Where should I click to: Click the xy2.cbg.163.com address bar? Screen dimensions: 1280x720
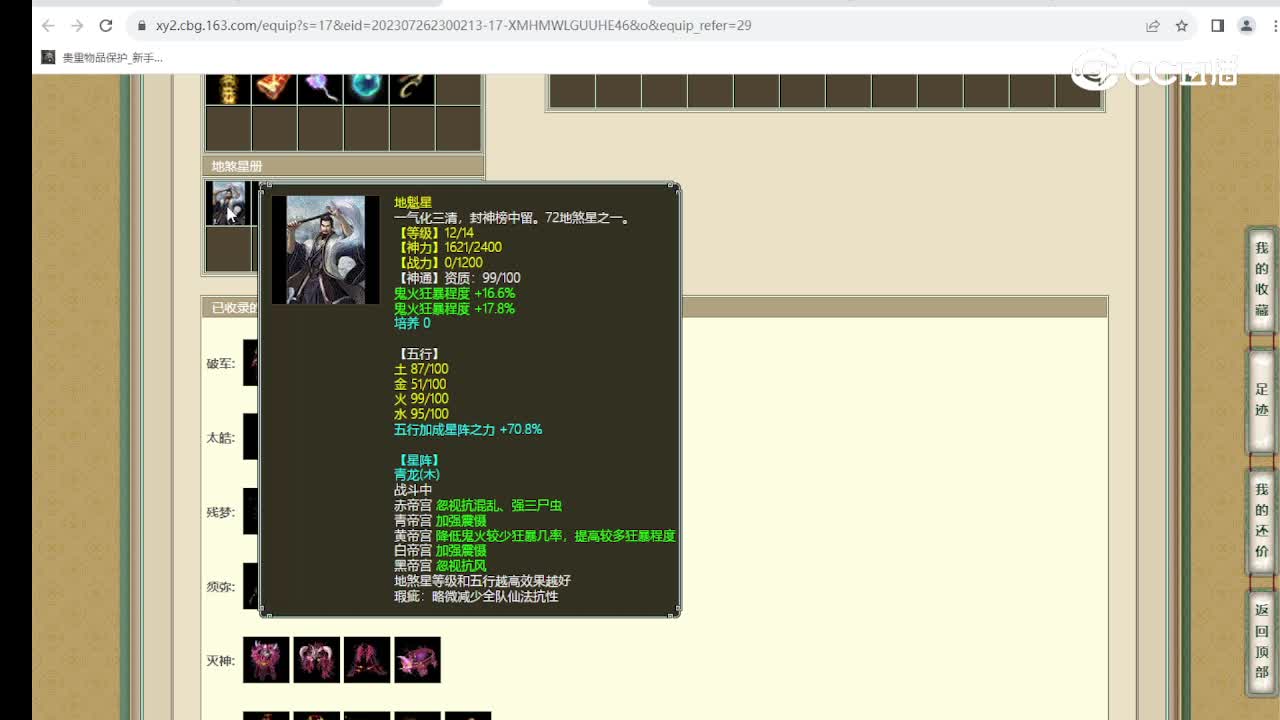click(640, 25)
